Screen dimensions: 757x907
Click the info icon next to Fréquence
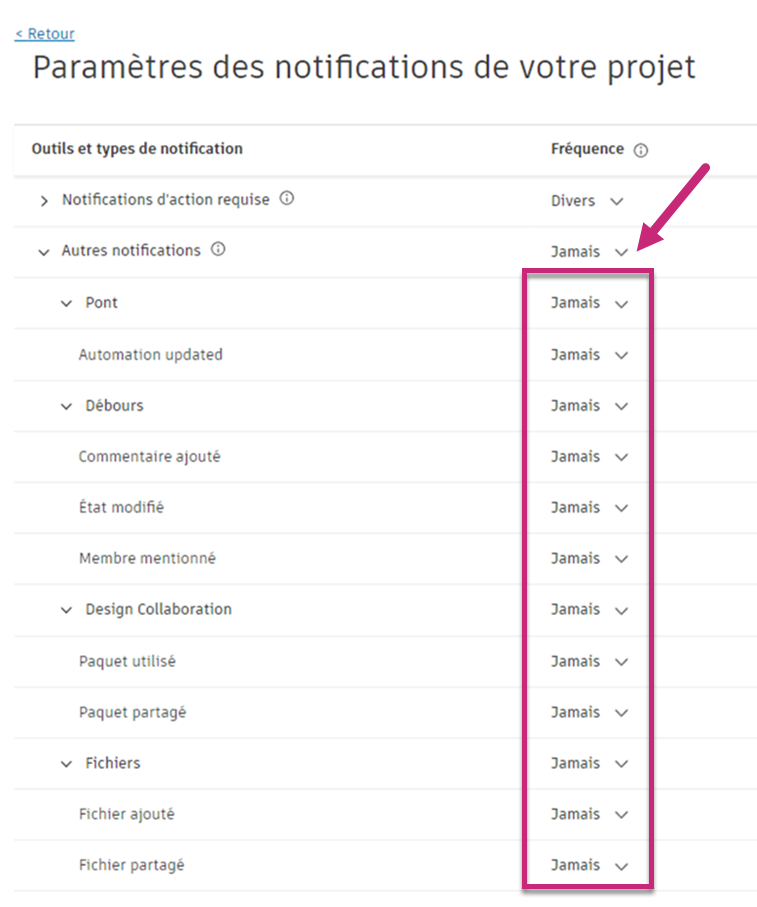641,150
